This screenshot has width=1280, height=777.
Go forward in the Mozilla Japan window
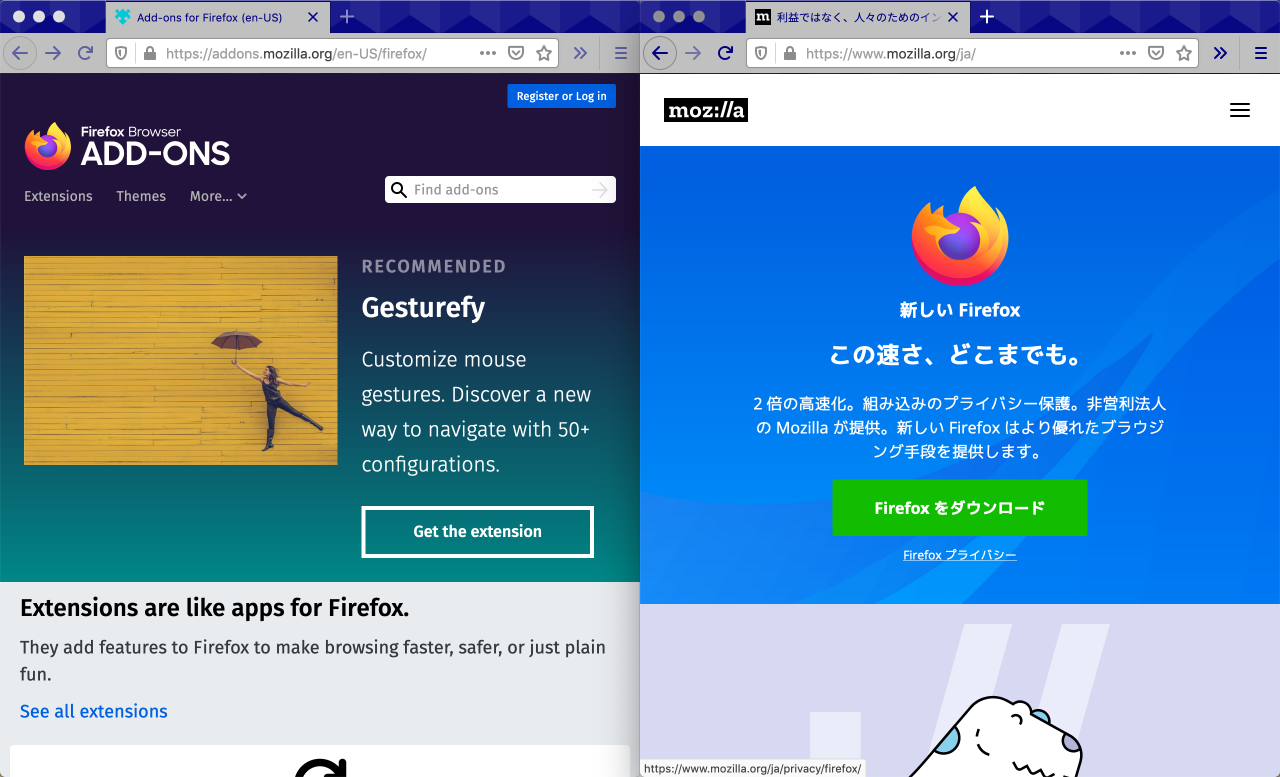693,53
